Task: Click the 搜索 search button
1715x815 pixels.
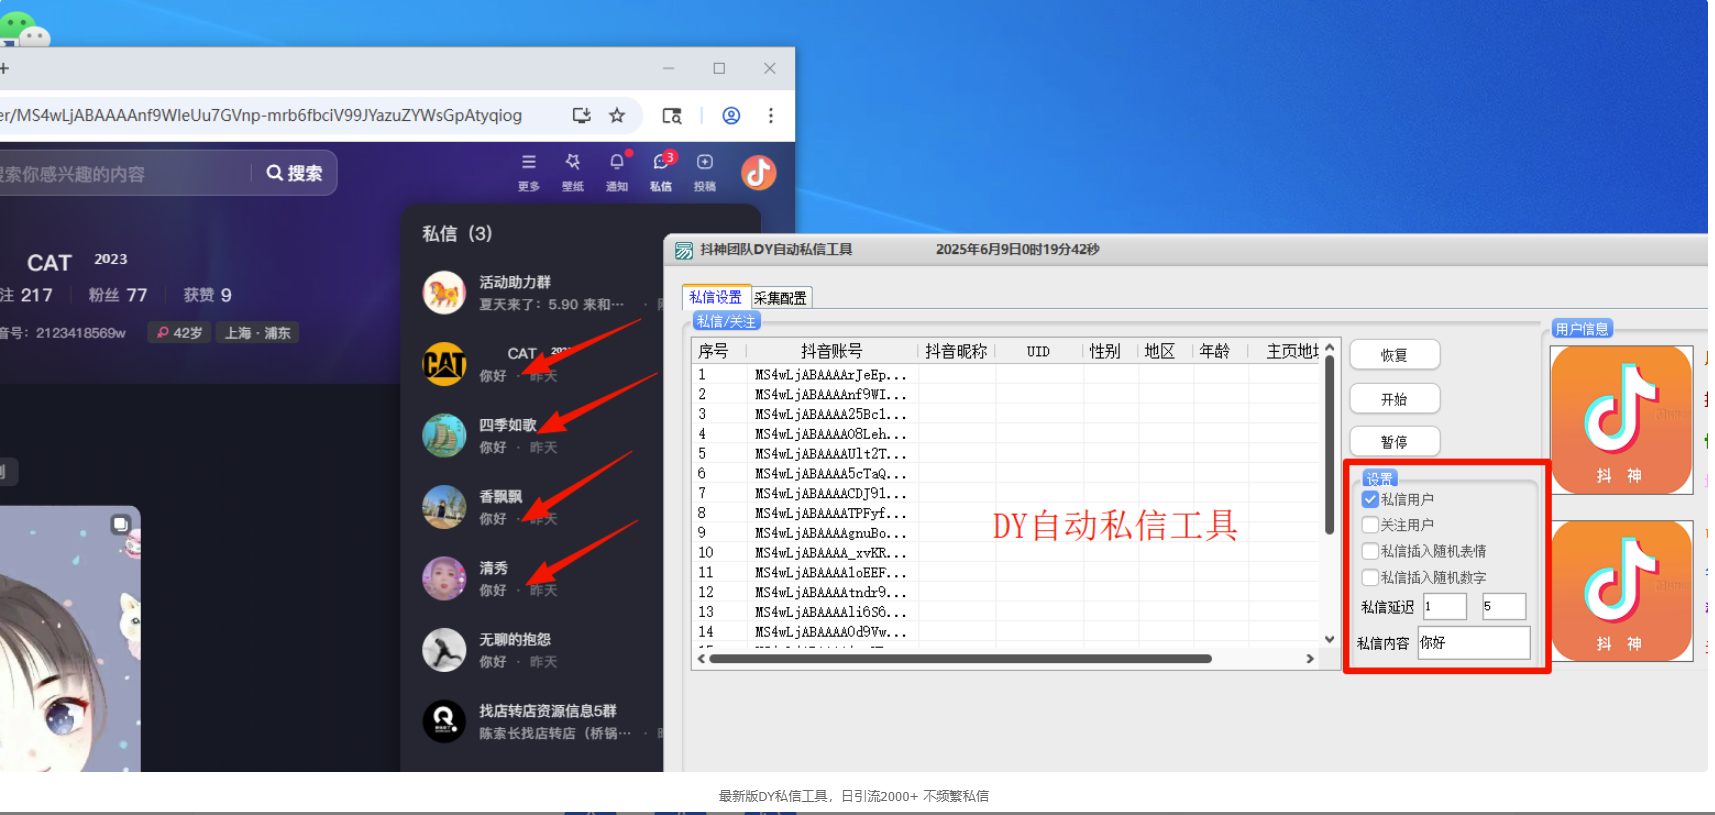Action: tap(295, 173)
